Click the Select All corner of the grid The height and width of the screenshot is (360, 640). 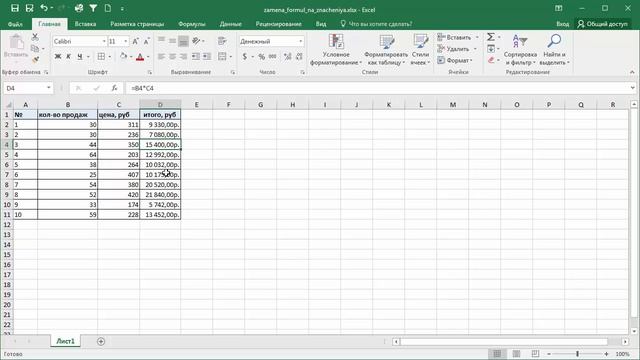(8, 104)
